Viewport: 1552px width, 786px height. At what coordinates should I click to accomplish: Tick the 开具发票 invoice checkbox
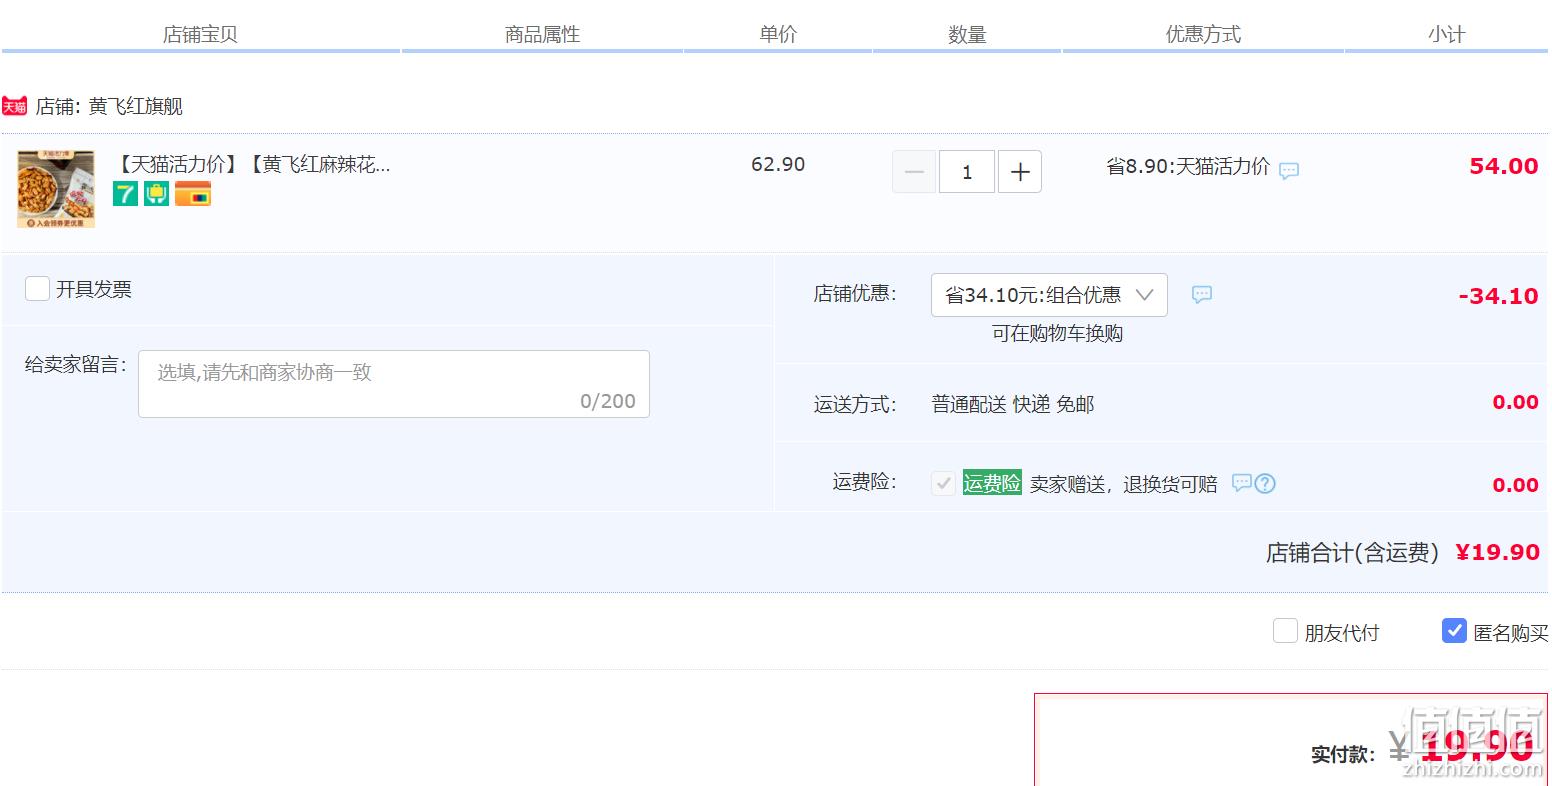click(37, 289)
